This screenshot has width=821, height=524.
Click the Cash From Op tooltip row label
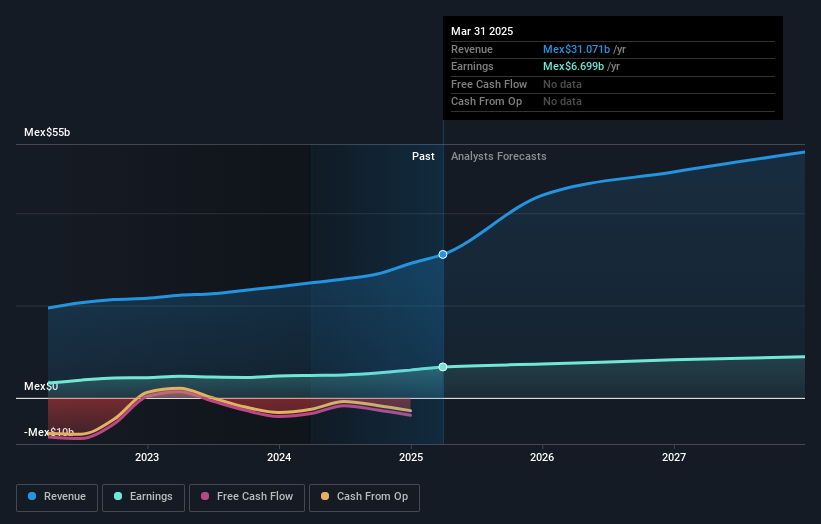click(x=486, y=102)
